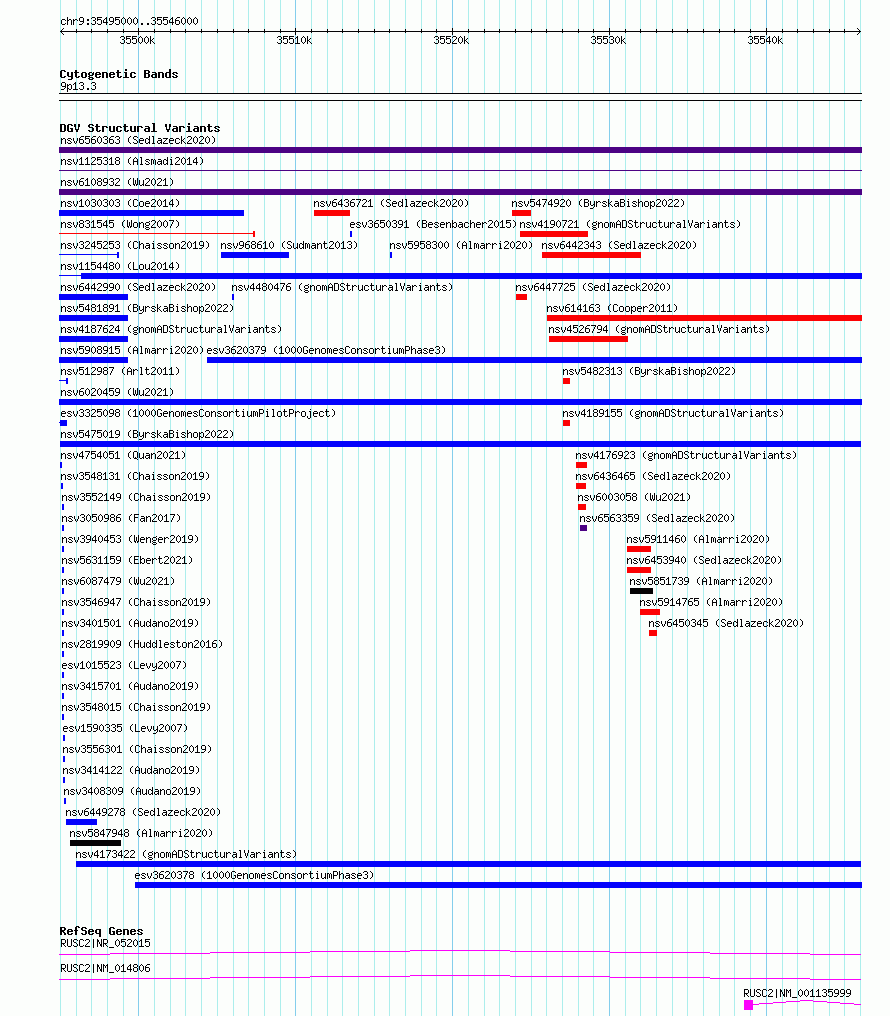Click the red mark under nsv5482313
890x1016 pixels.
coord(567,381)
